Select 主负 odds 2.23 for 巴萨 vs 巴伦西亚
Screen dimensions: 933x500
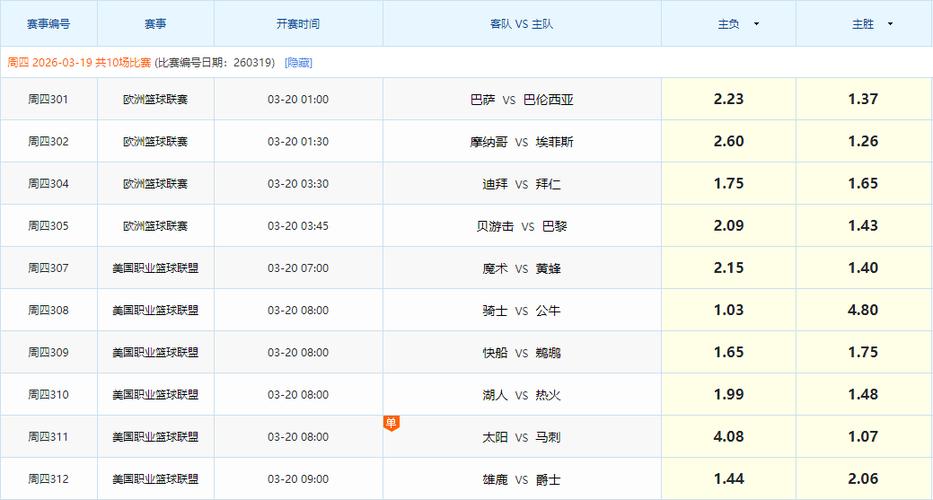click(729, 99)
